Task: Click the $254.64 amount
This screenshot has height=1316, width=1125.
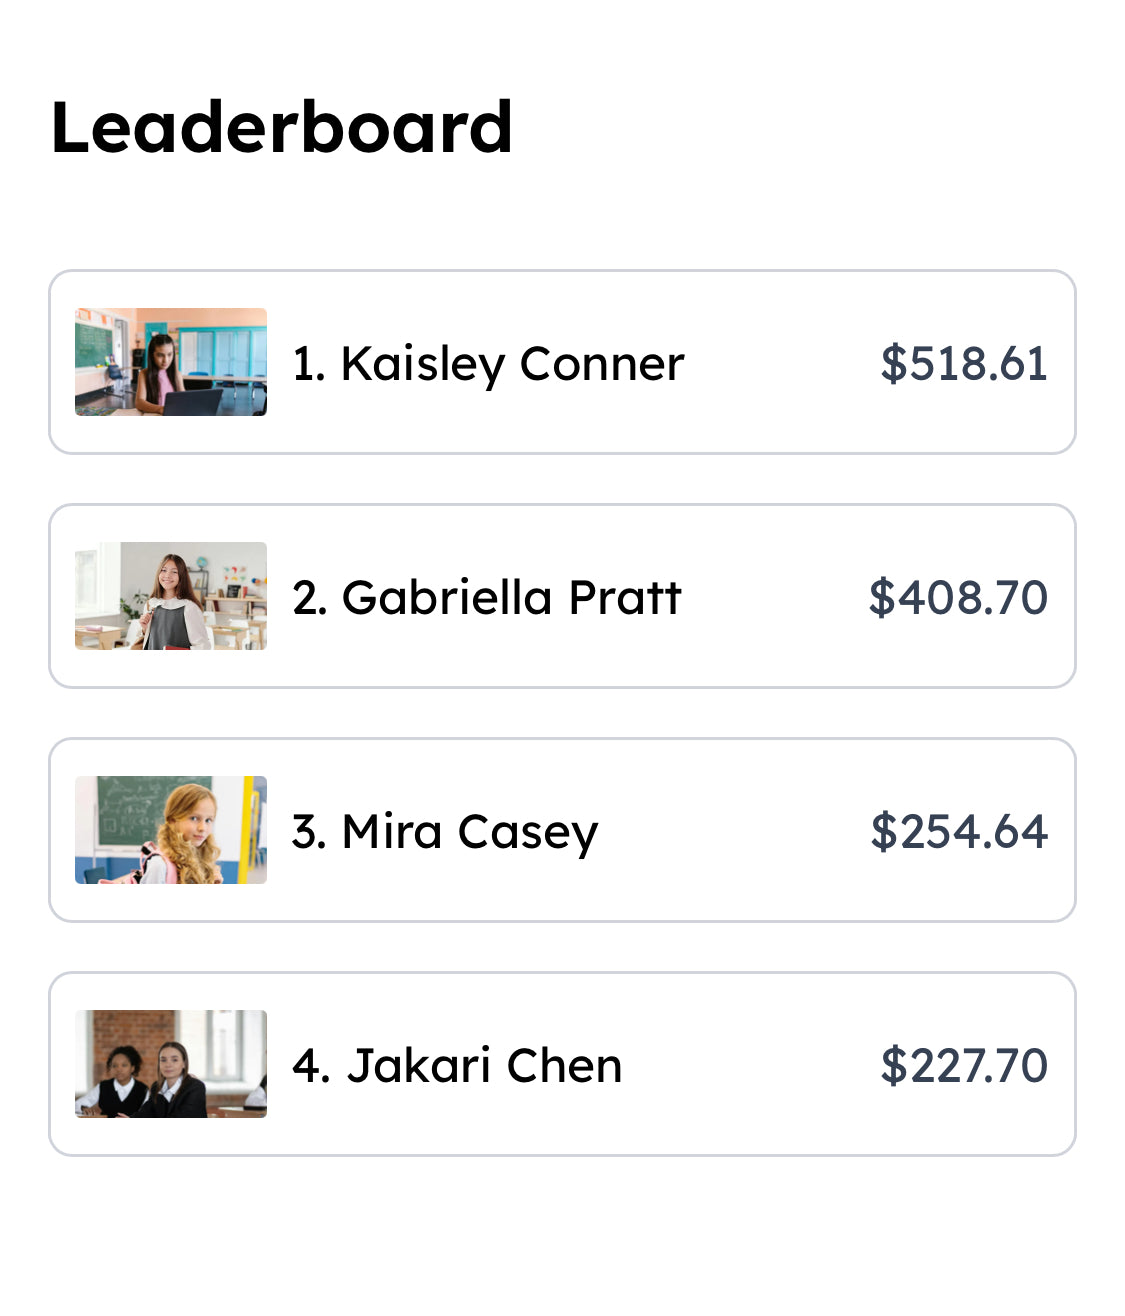Action: [958, 831]
